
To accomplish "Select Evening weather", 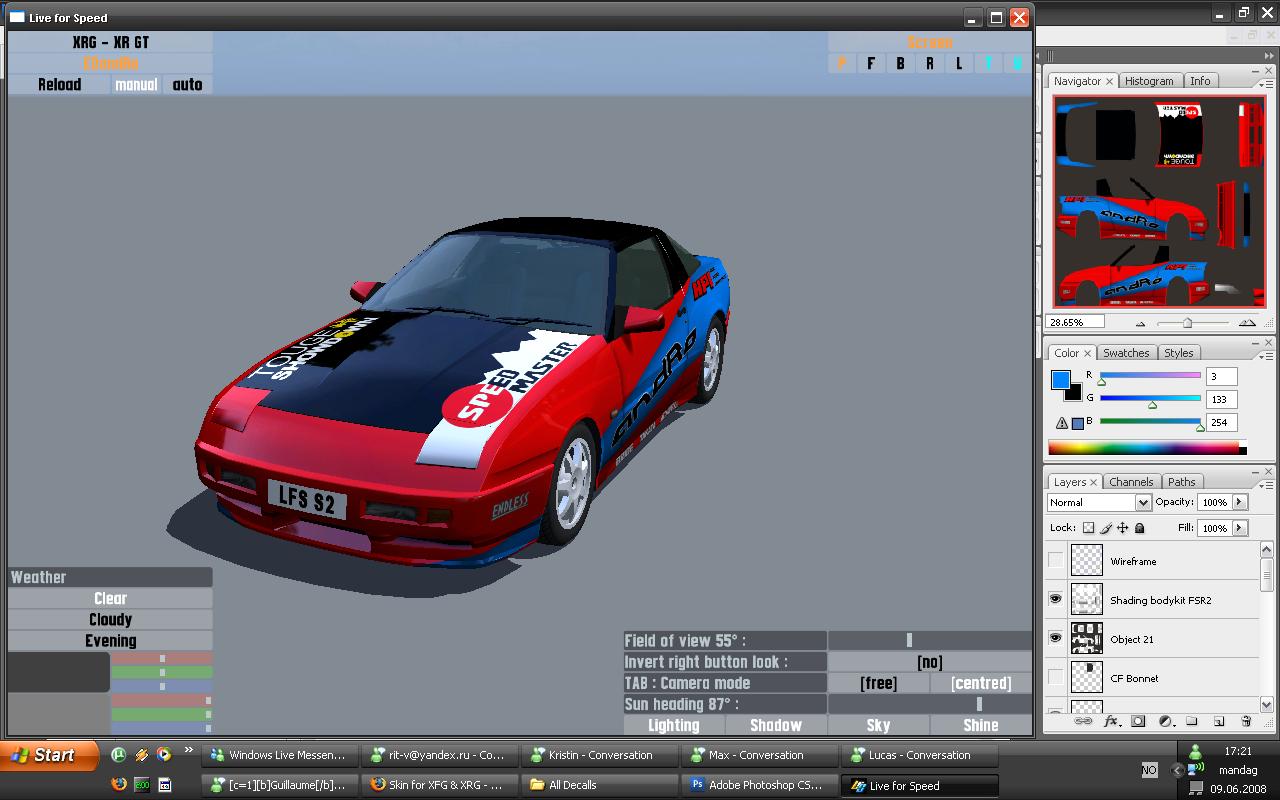I will tap(110, 641).
